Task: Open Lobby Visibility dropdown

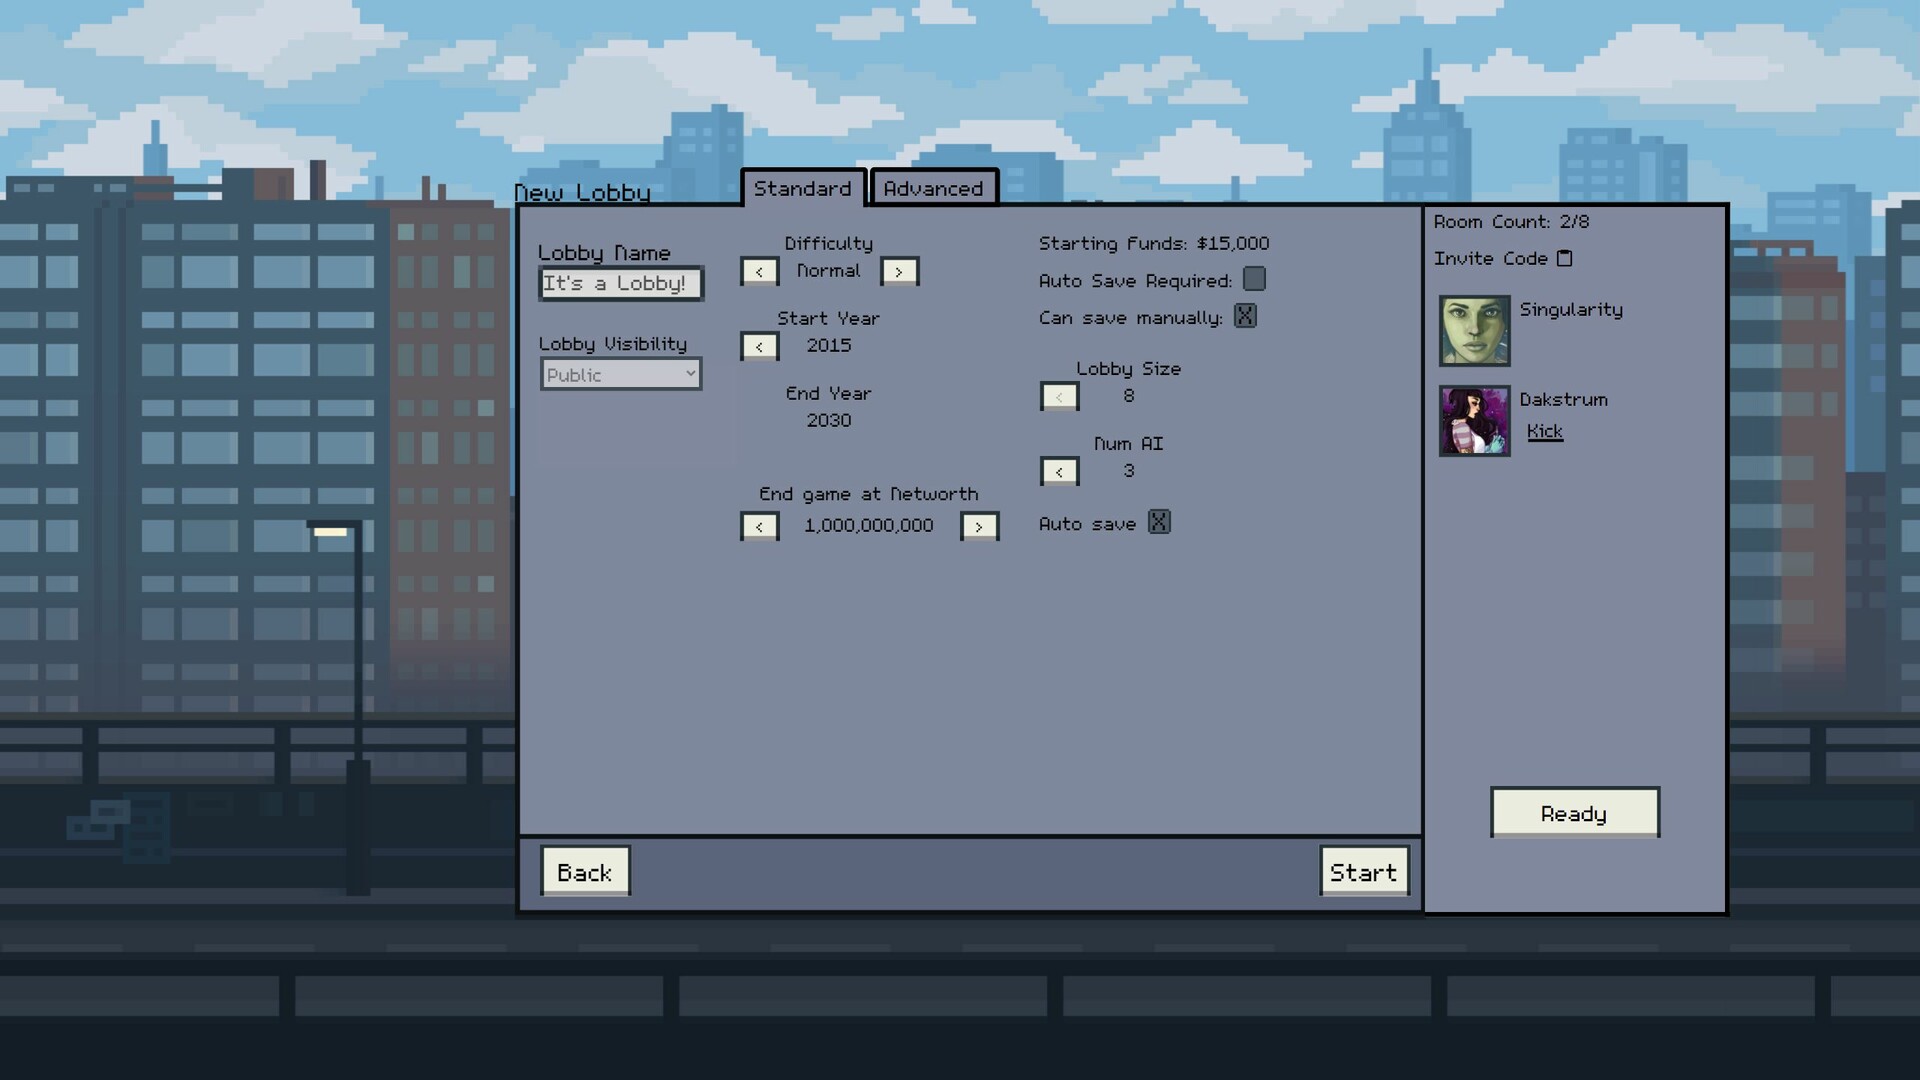Action: [620, 375]
